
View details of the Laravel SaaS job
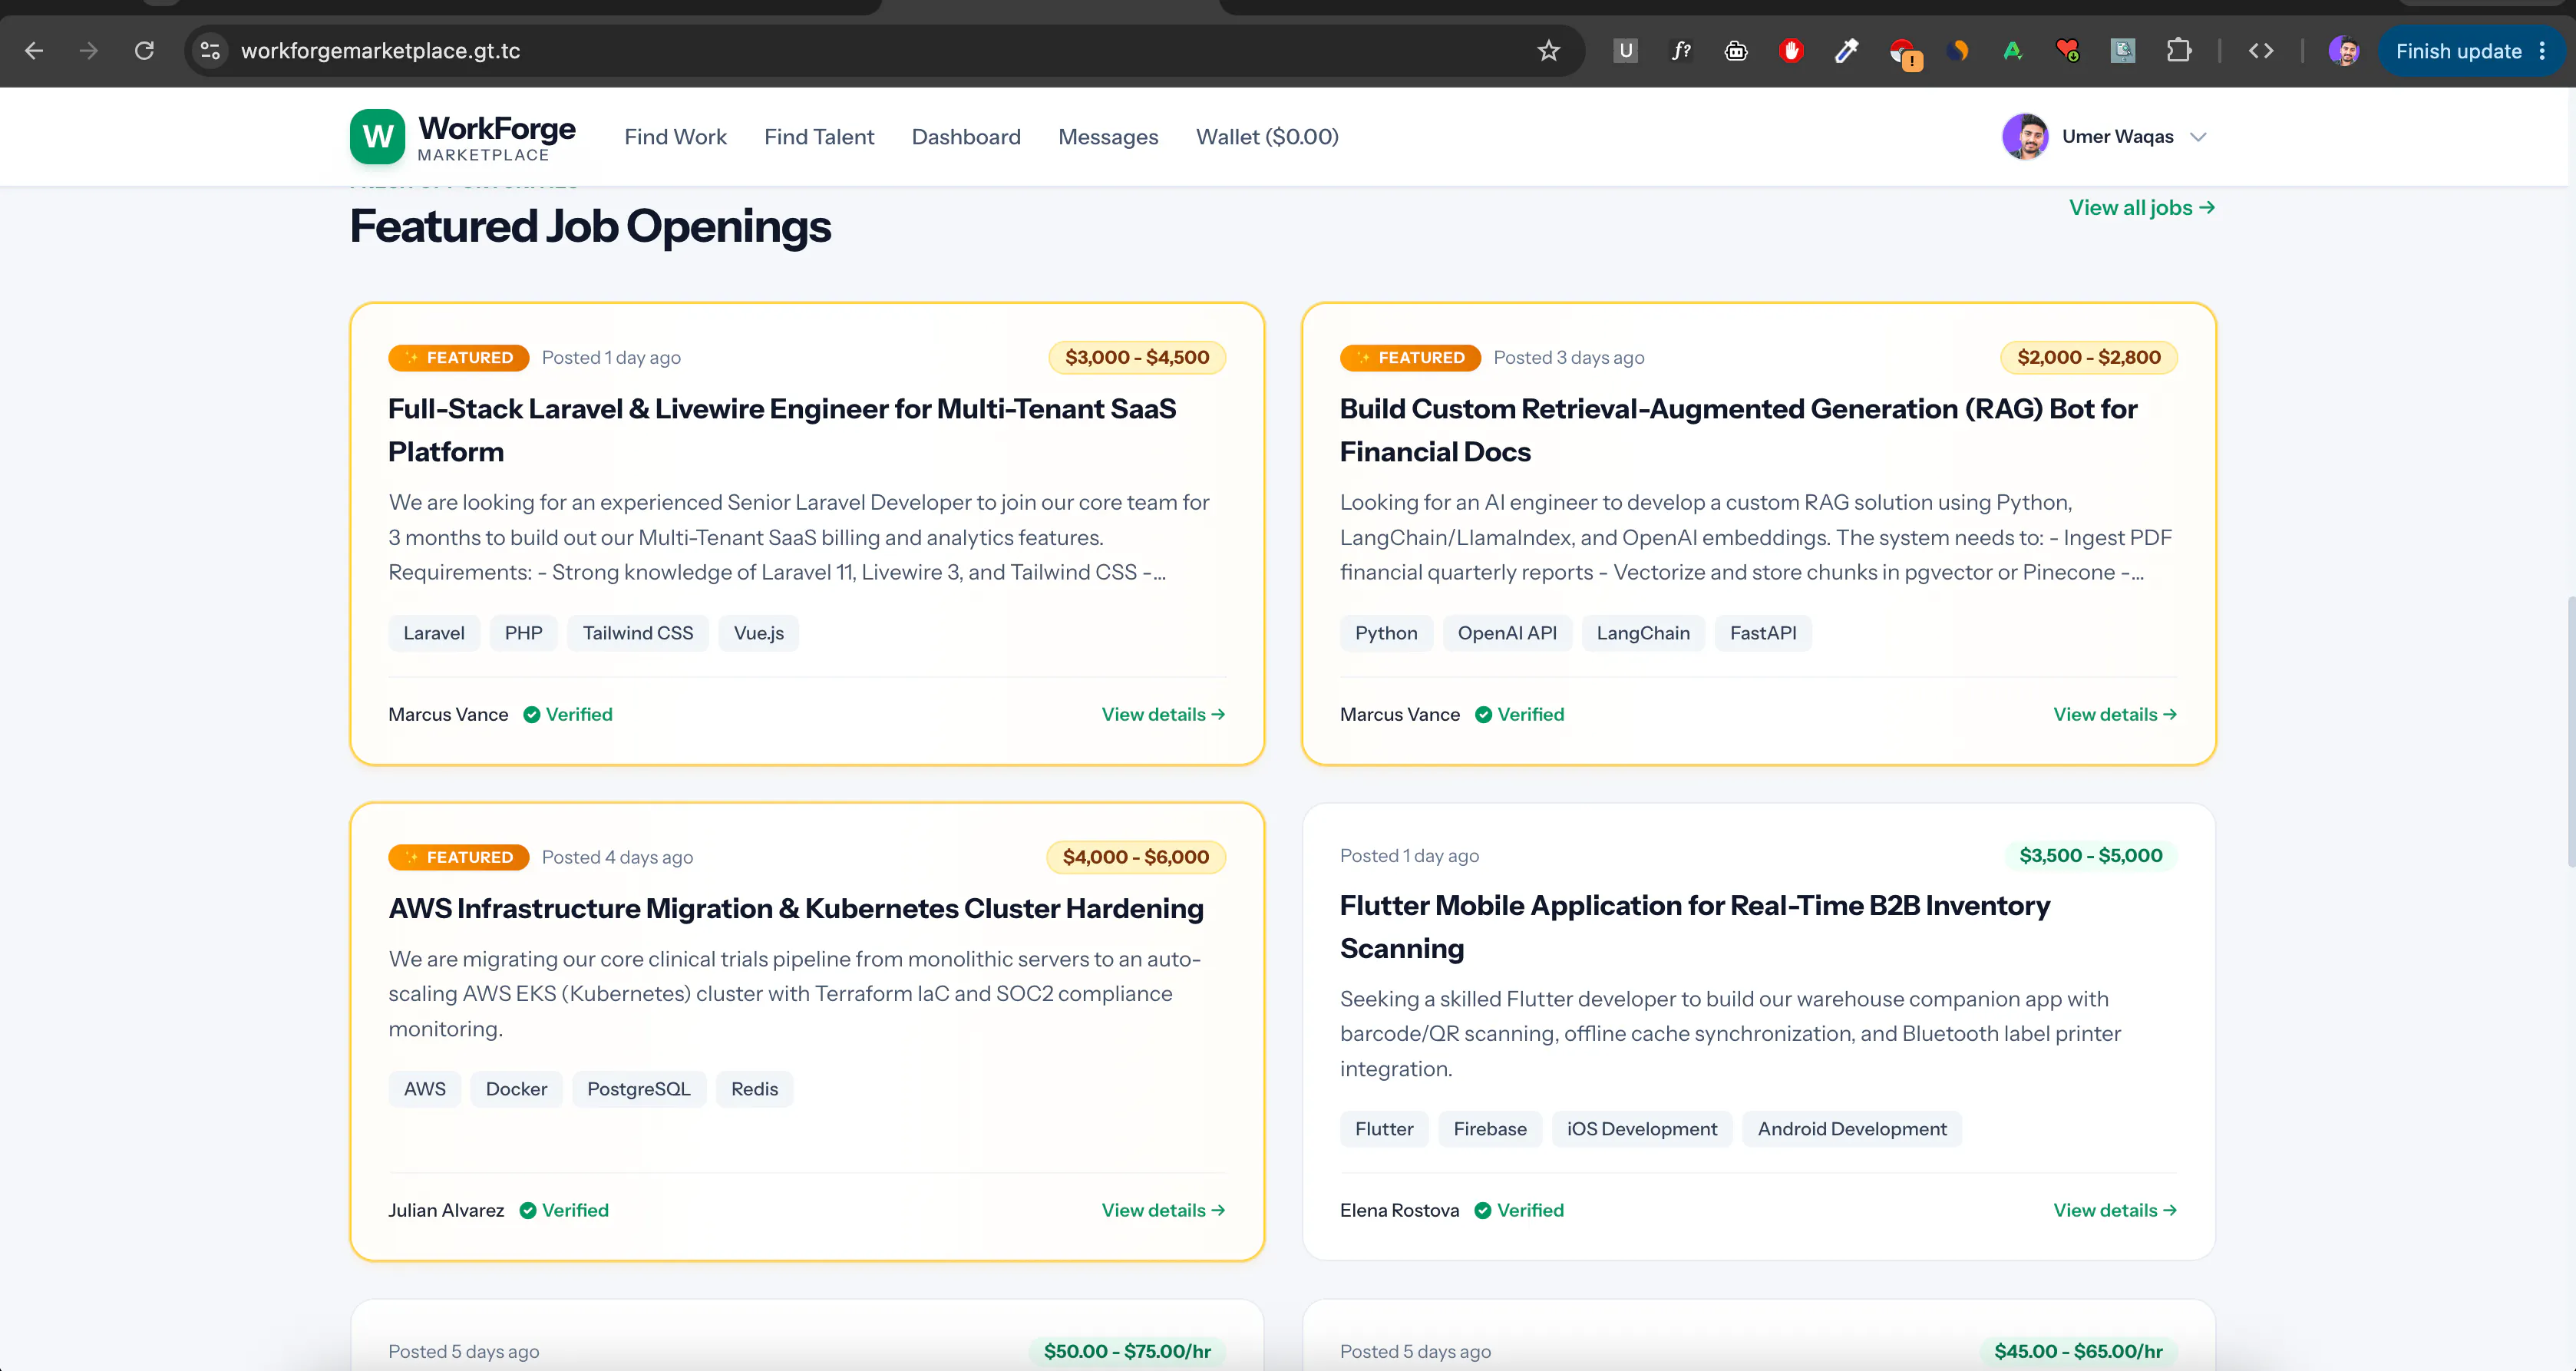(x=1163, y=714)
